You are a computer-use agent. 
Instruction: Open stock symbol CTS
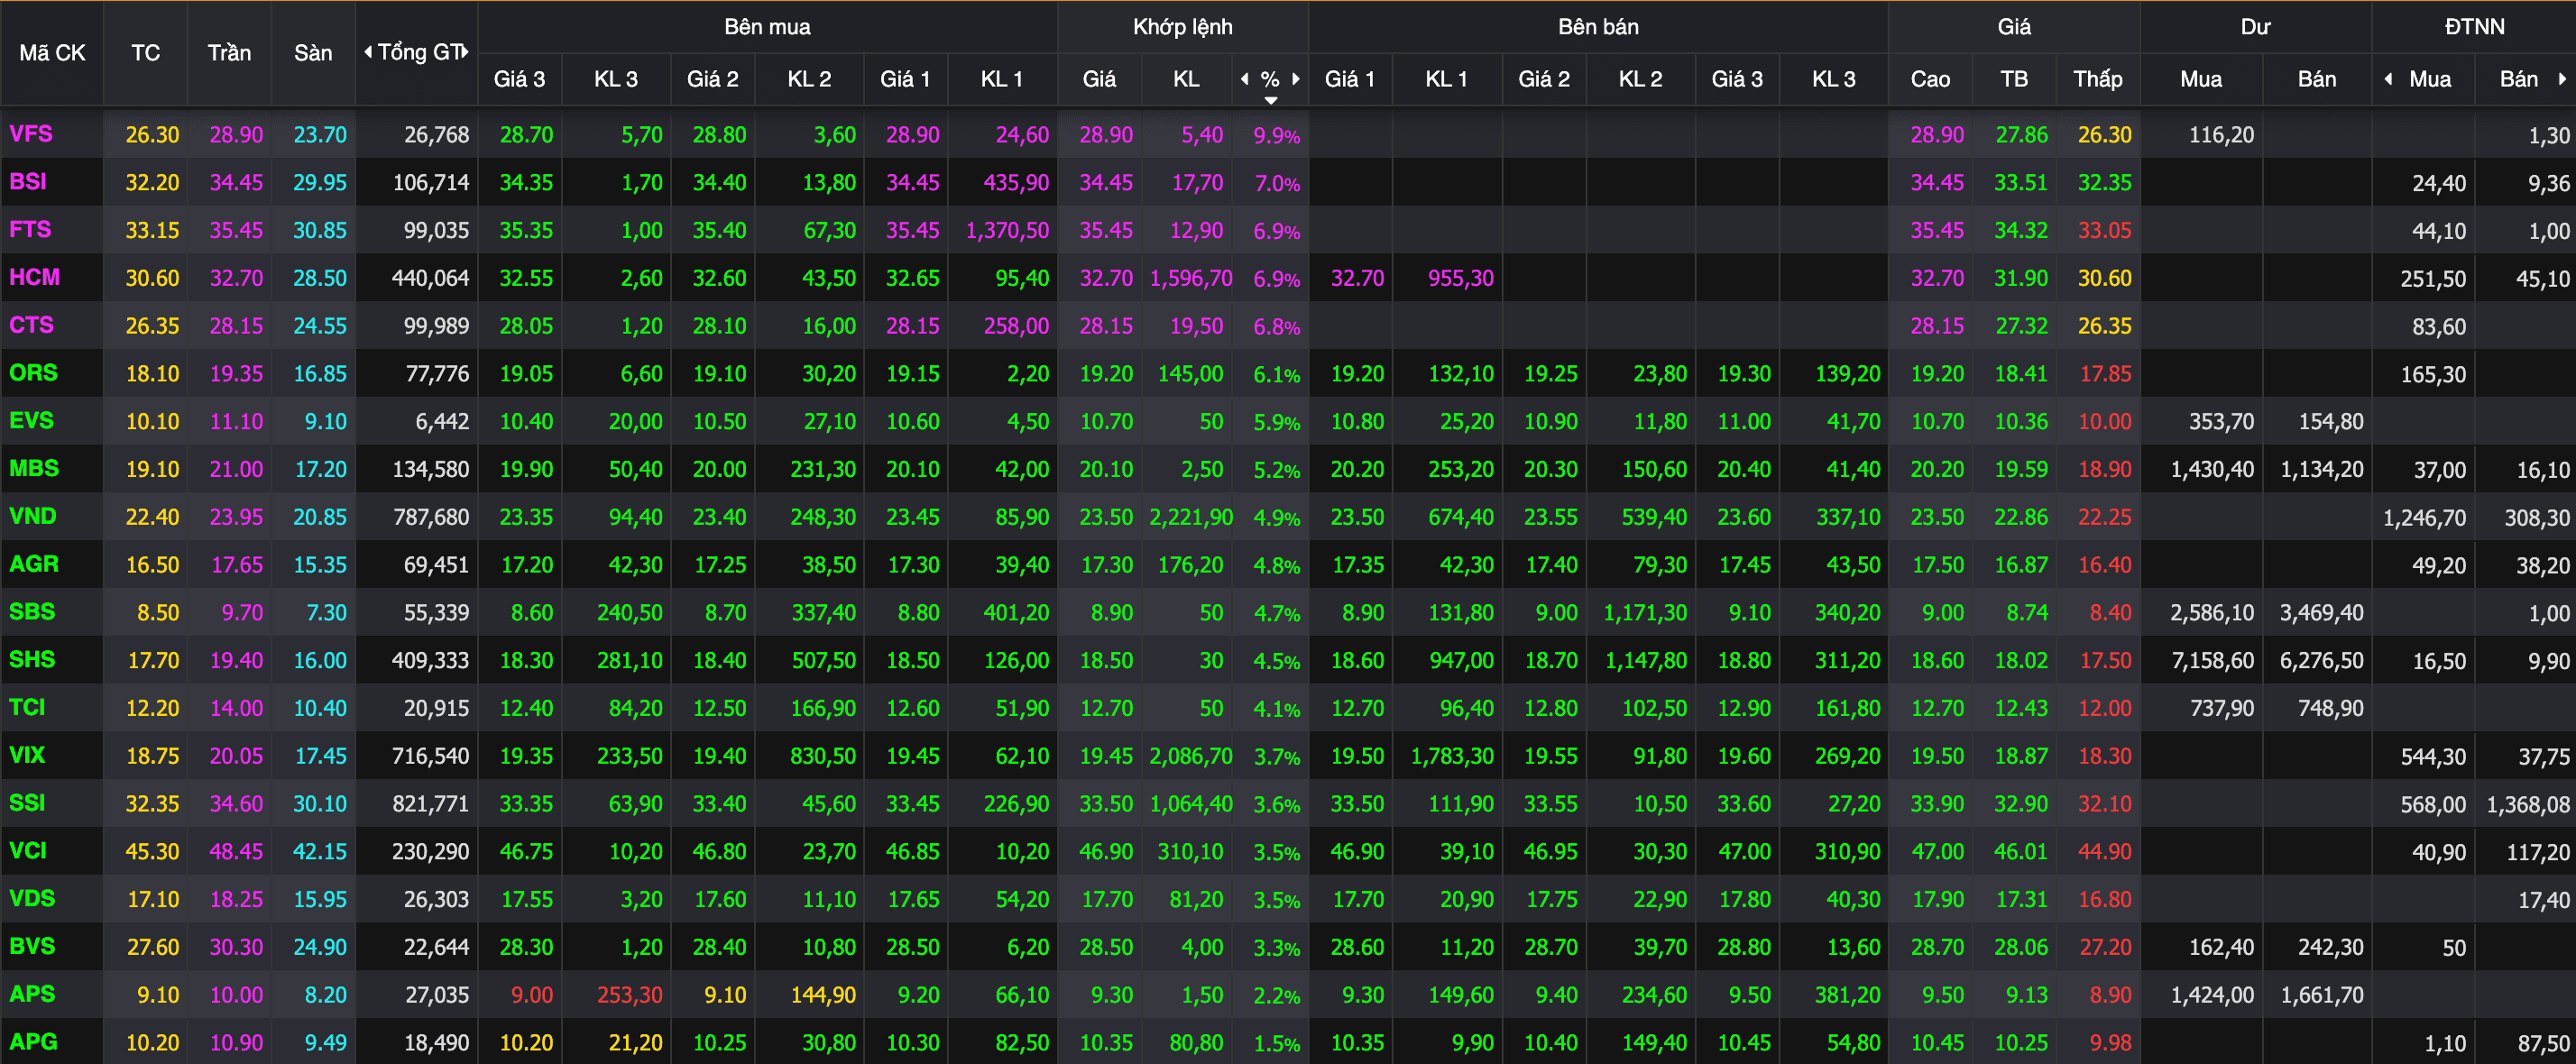[31, 325]
